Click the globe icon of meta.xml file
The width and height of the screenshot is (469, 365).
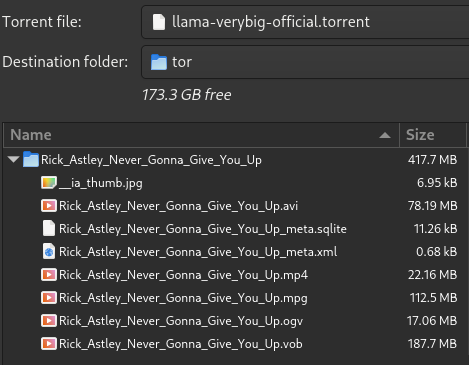click(49, 252)
